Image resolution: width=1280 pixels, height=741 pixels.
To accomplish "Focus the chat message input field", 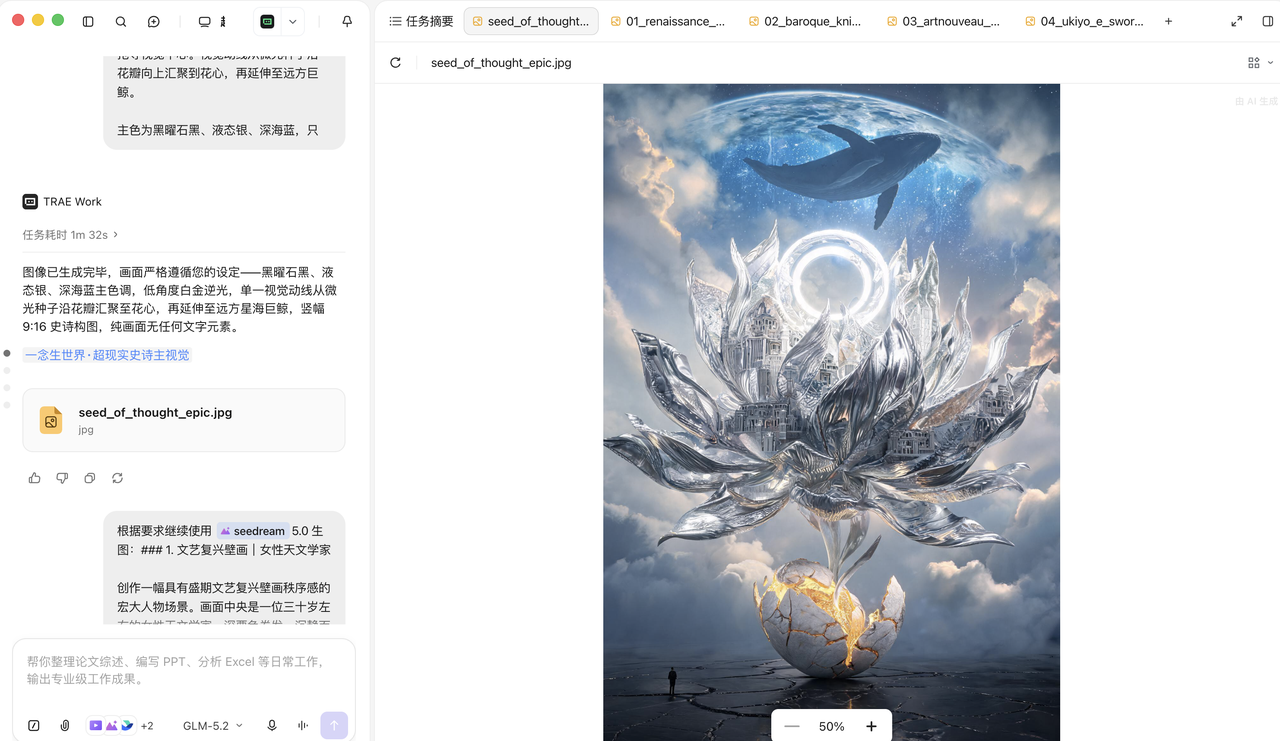I will point(184,670).
